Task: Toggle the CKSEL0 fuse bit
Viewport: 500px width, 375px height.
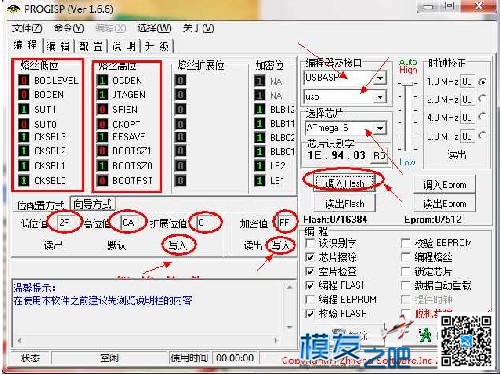Action: click(x=24, y=180)
